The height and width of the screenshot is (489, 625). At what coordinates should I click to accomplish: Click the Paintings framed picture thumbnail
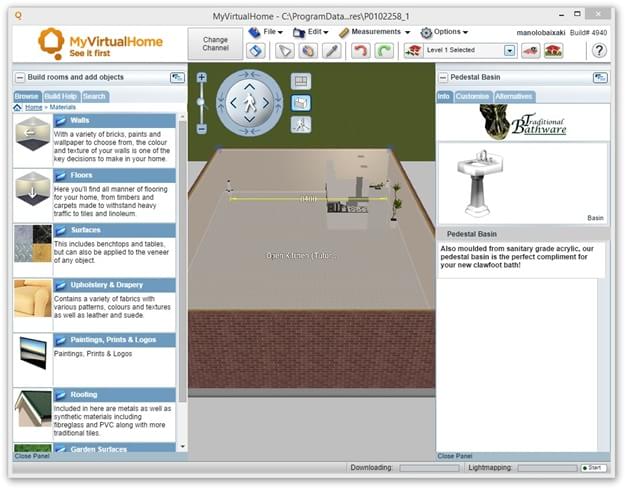coord(33,353)
